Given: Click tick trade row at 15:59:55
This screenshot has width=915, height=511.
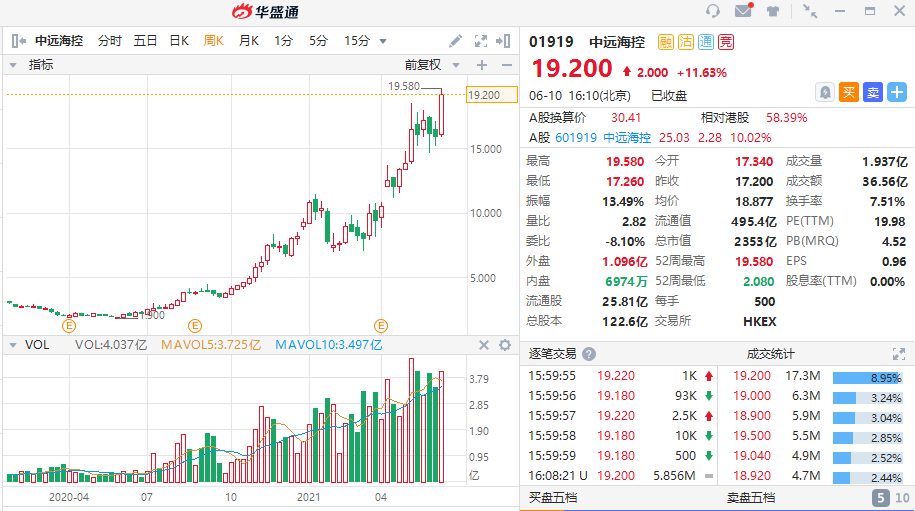Looking at the screenshot, I should pyautogui.click(x=620, y=376).
